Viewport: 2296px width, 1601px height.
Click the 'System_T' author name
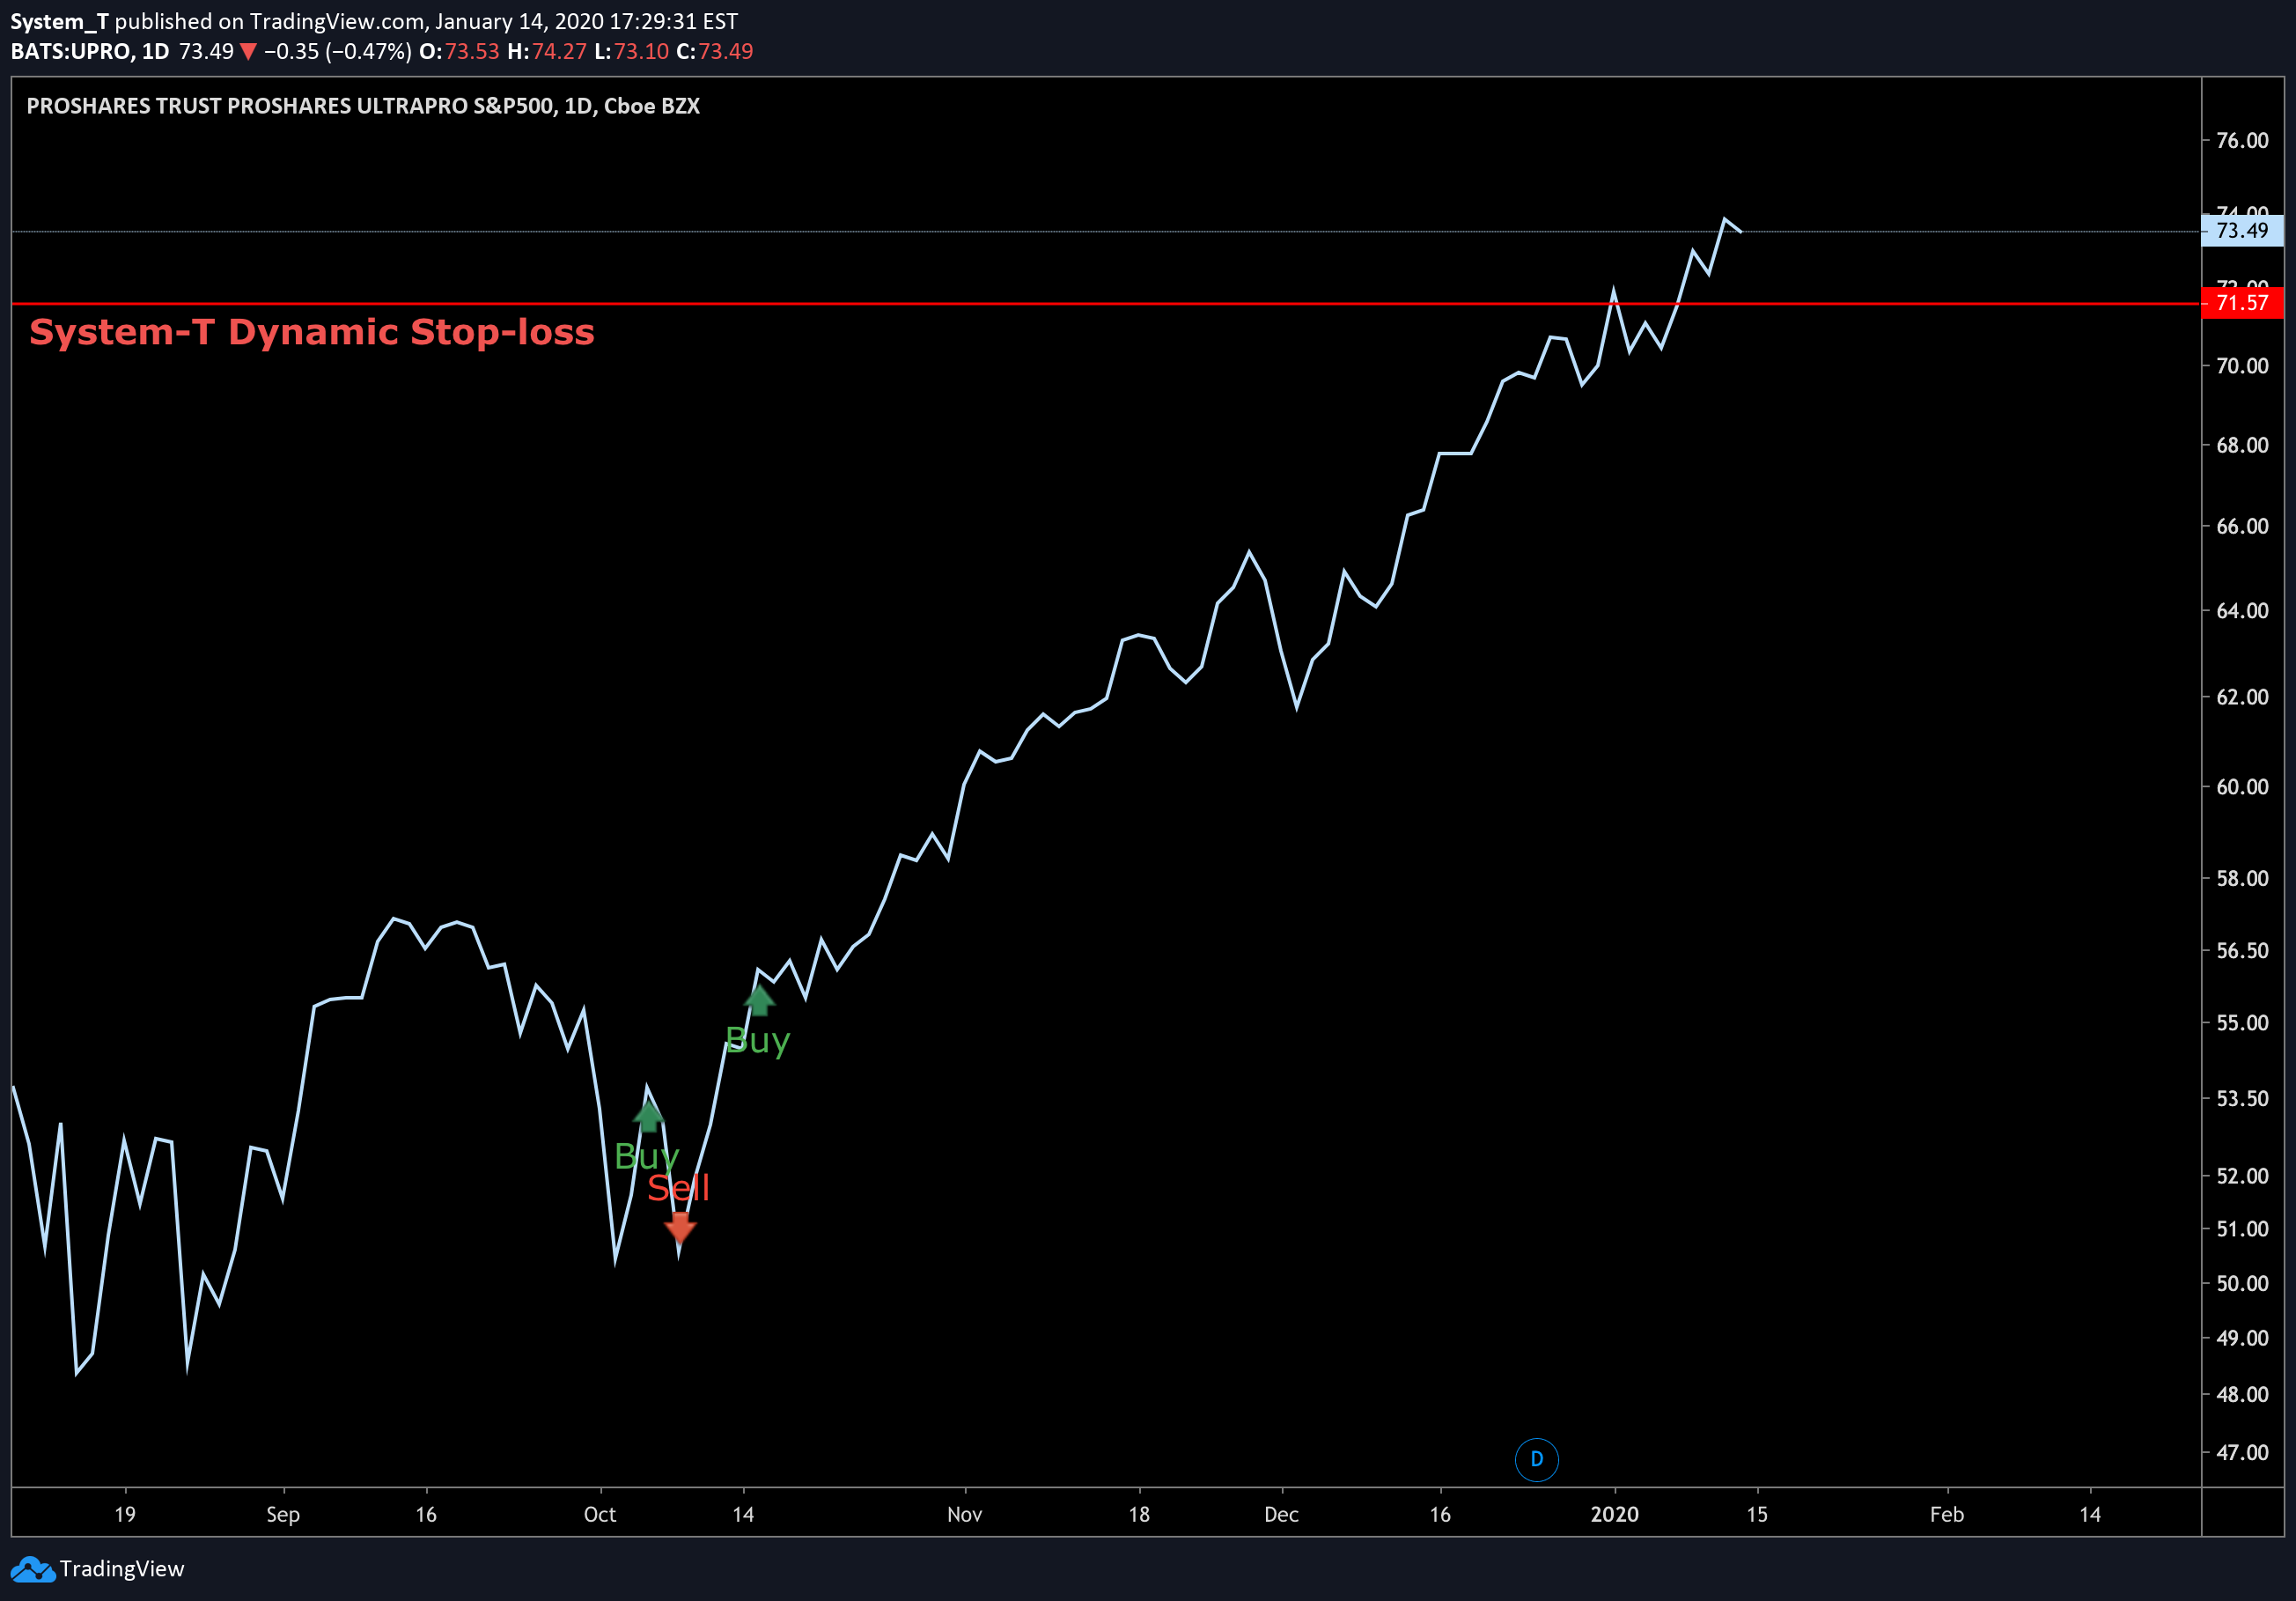click(x=59, y=21)
